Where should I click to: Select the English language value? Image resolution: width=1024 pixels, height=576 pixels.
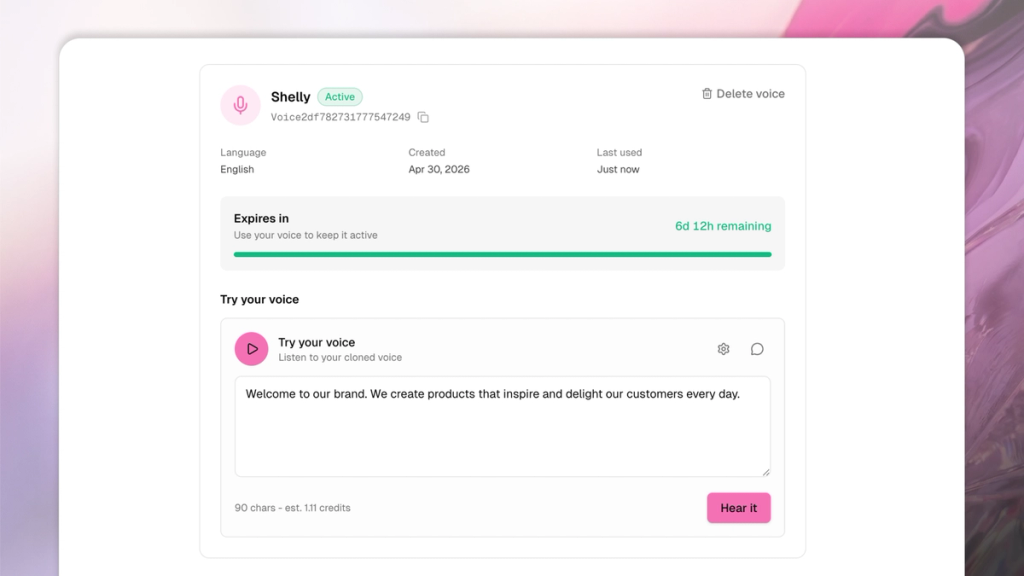(x=237, y=169)
